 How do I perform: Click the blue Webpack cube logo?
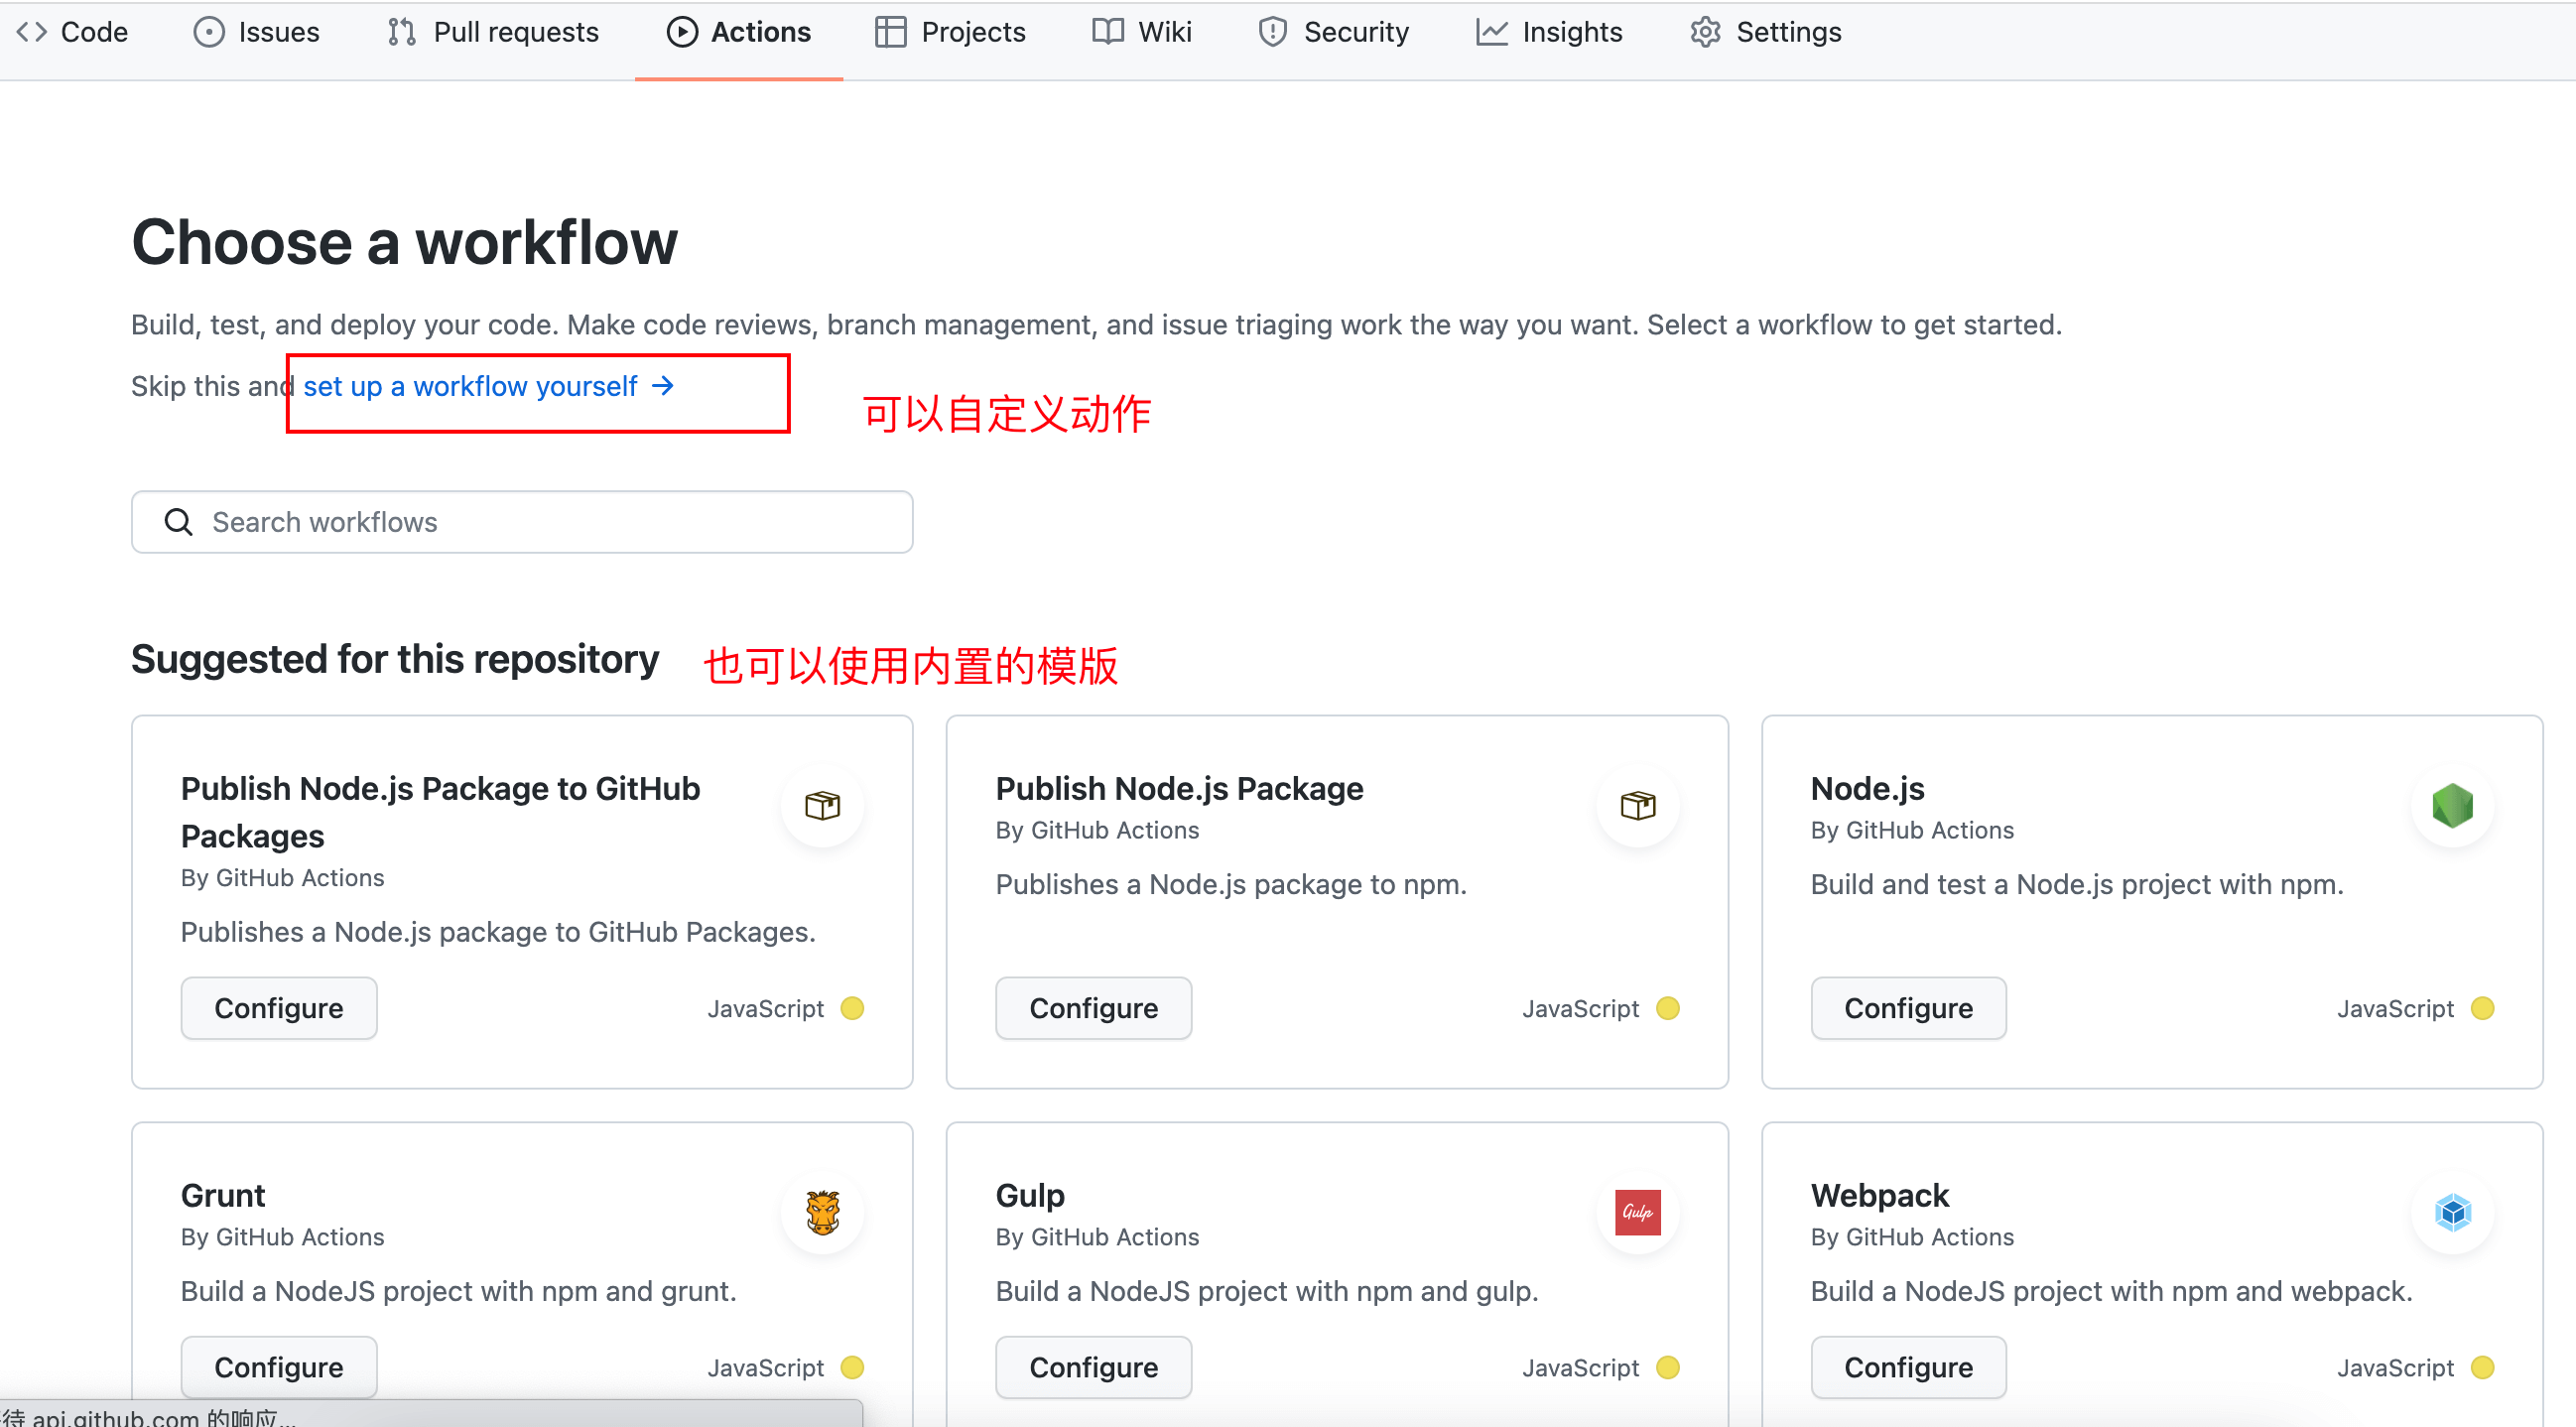[x=2453, y=1212]
